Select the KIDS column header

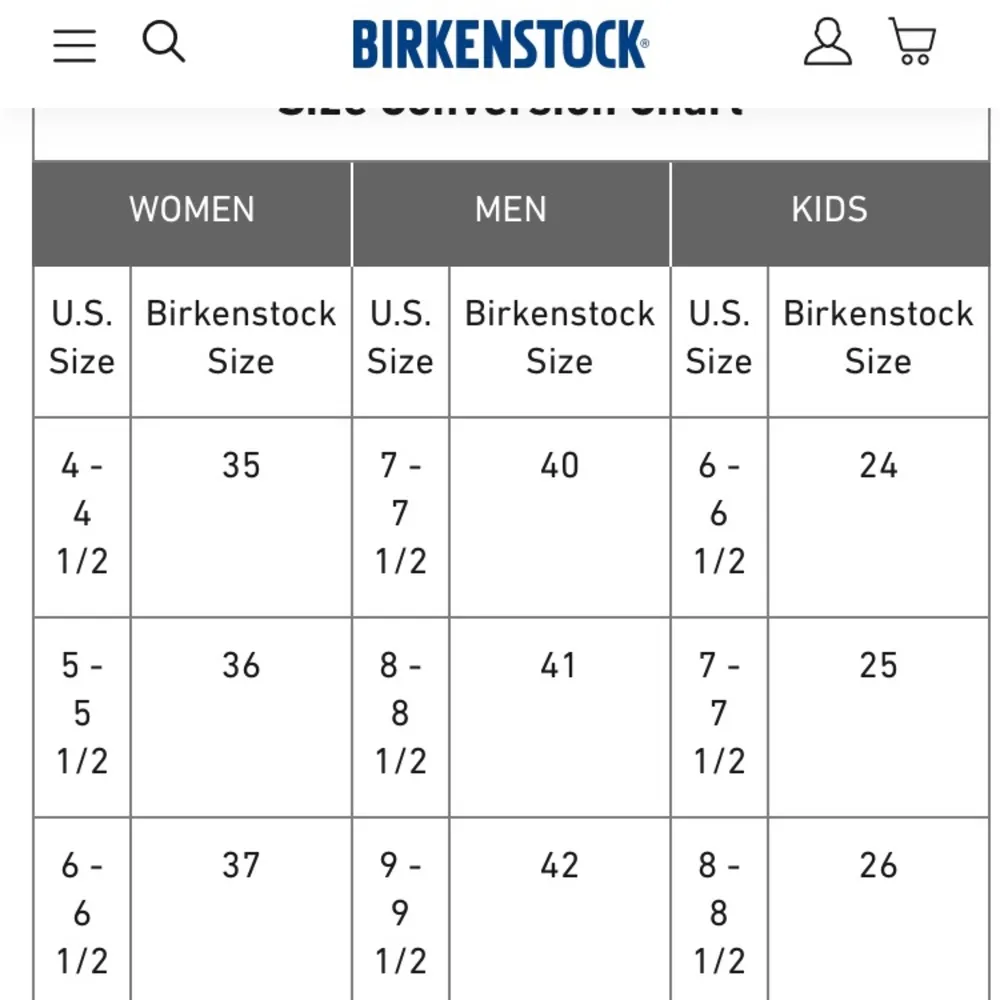pos(829,210)
